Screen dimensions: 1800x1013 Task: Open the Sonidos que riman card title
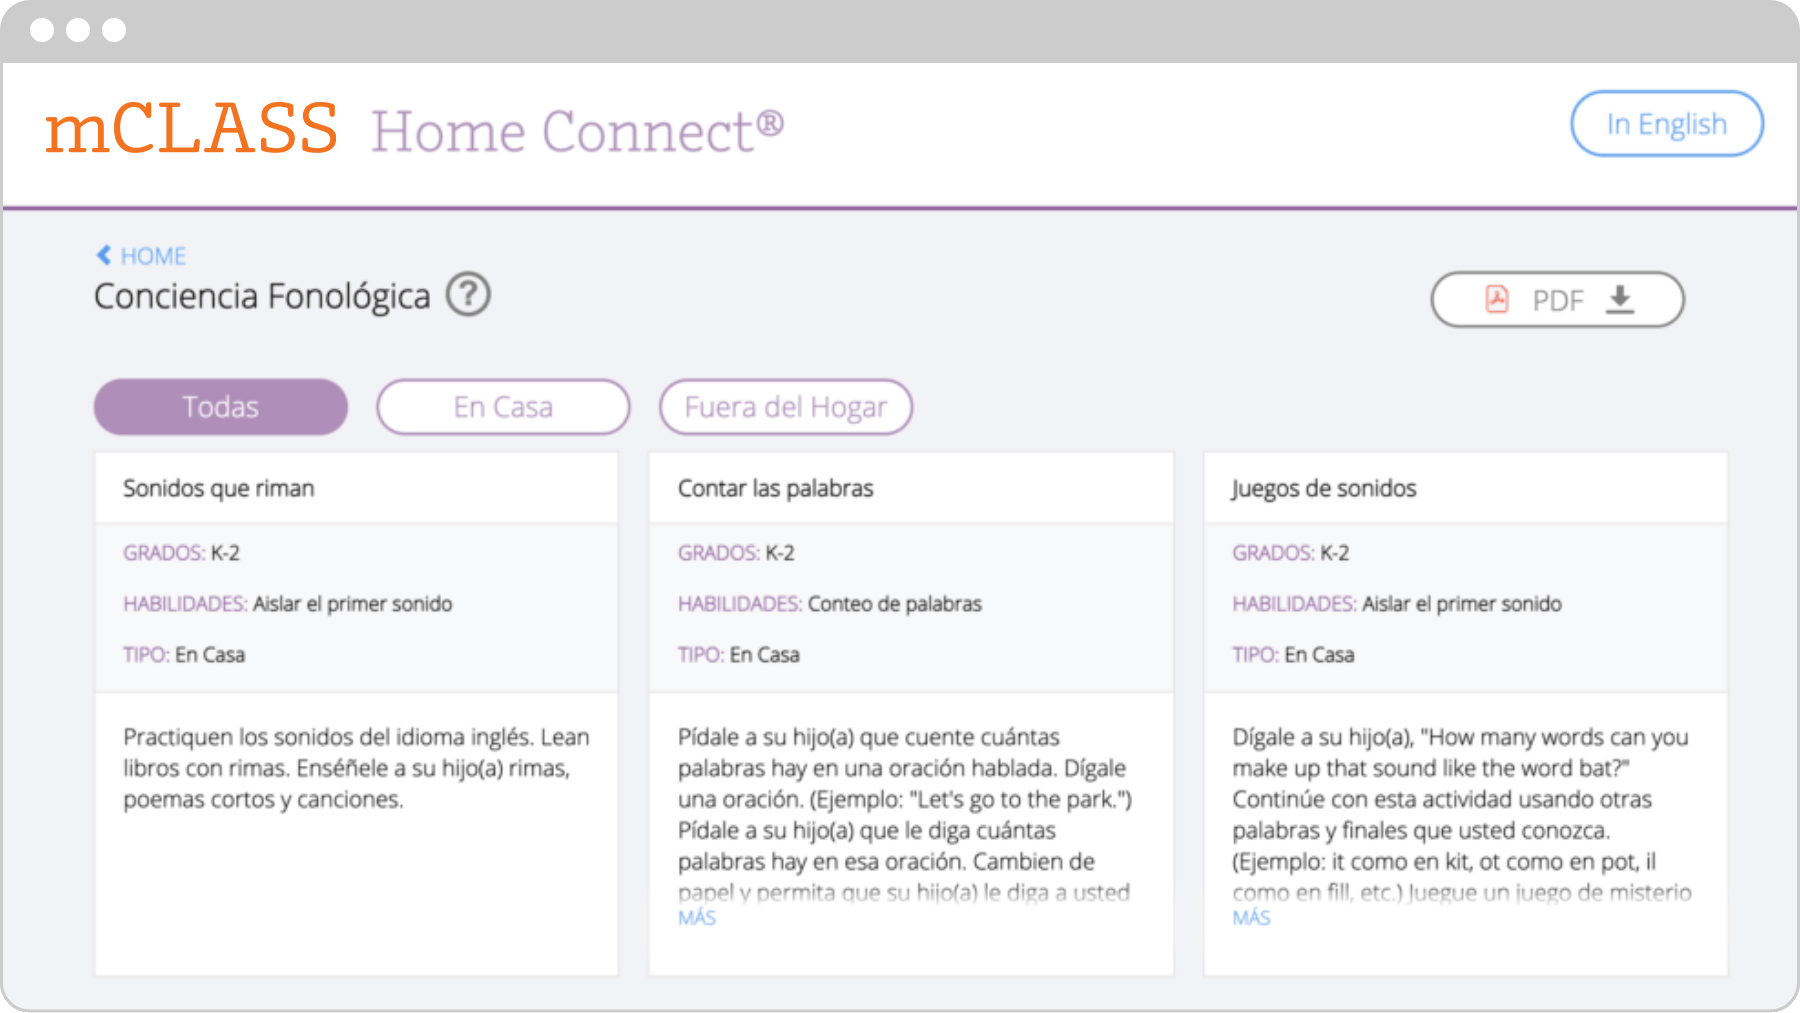coord(219,488)
